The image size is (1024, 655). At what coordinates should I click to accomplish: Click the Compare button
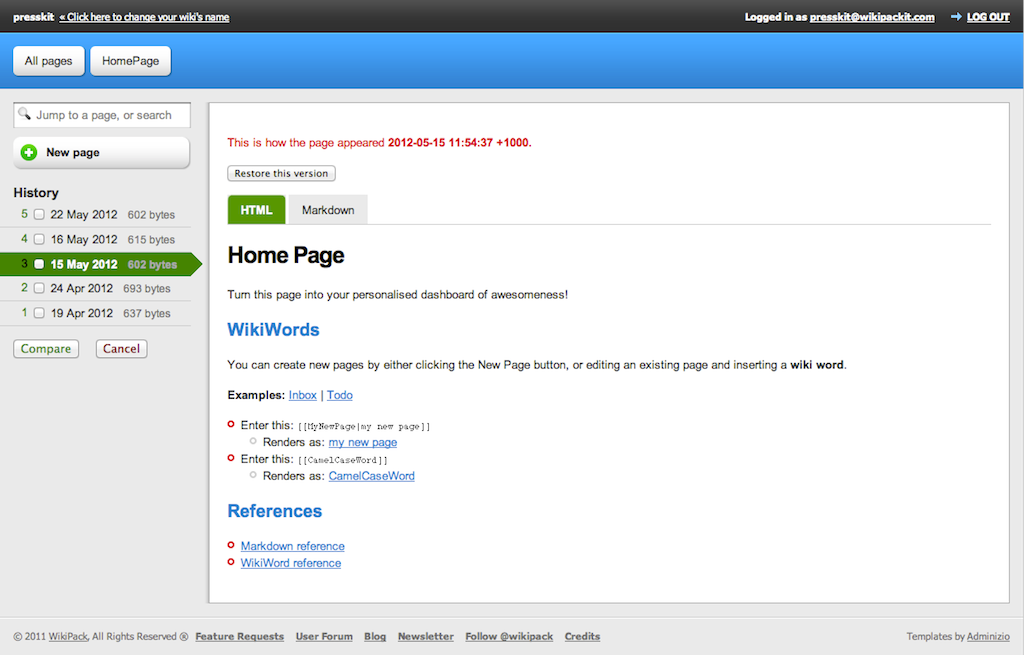pos(46,349)
